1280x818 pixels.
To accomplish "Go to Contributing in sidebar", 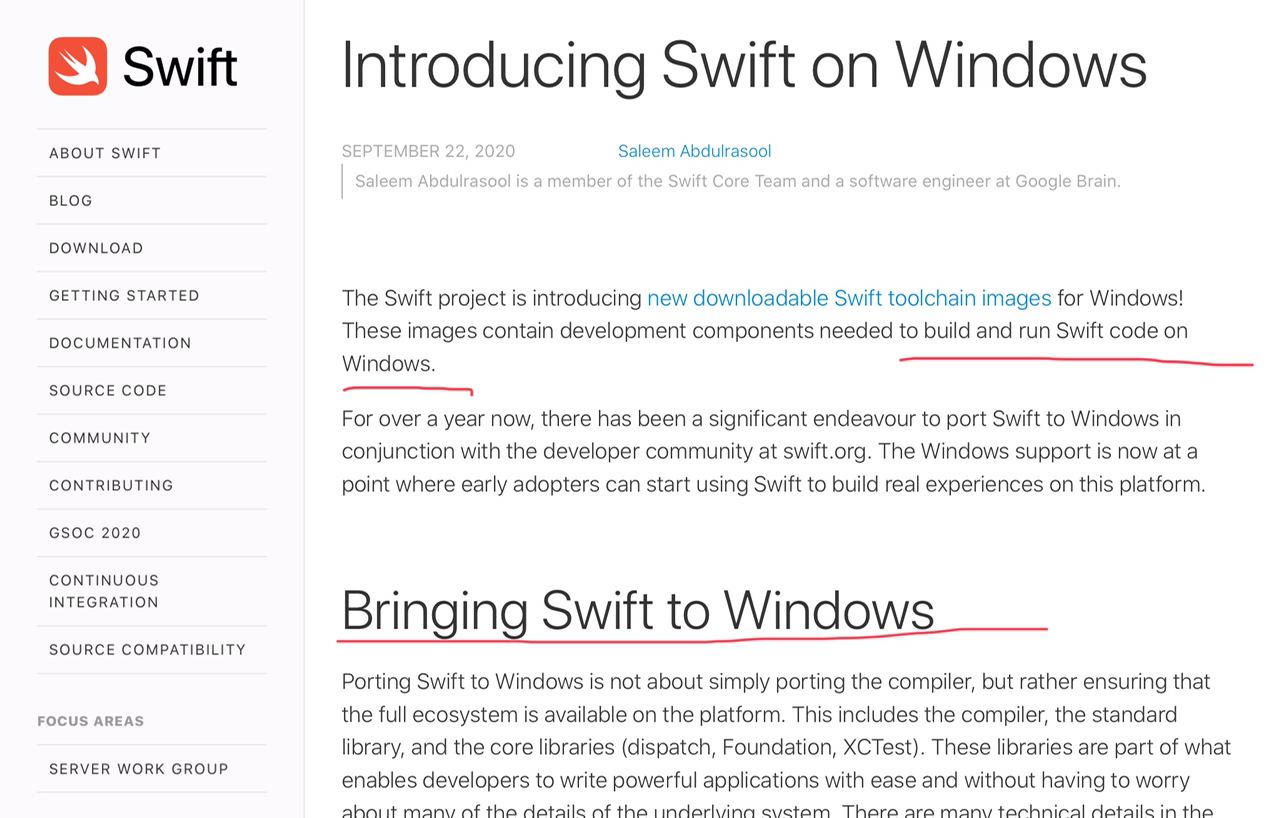I will [111, 485].
